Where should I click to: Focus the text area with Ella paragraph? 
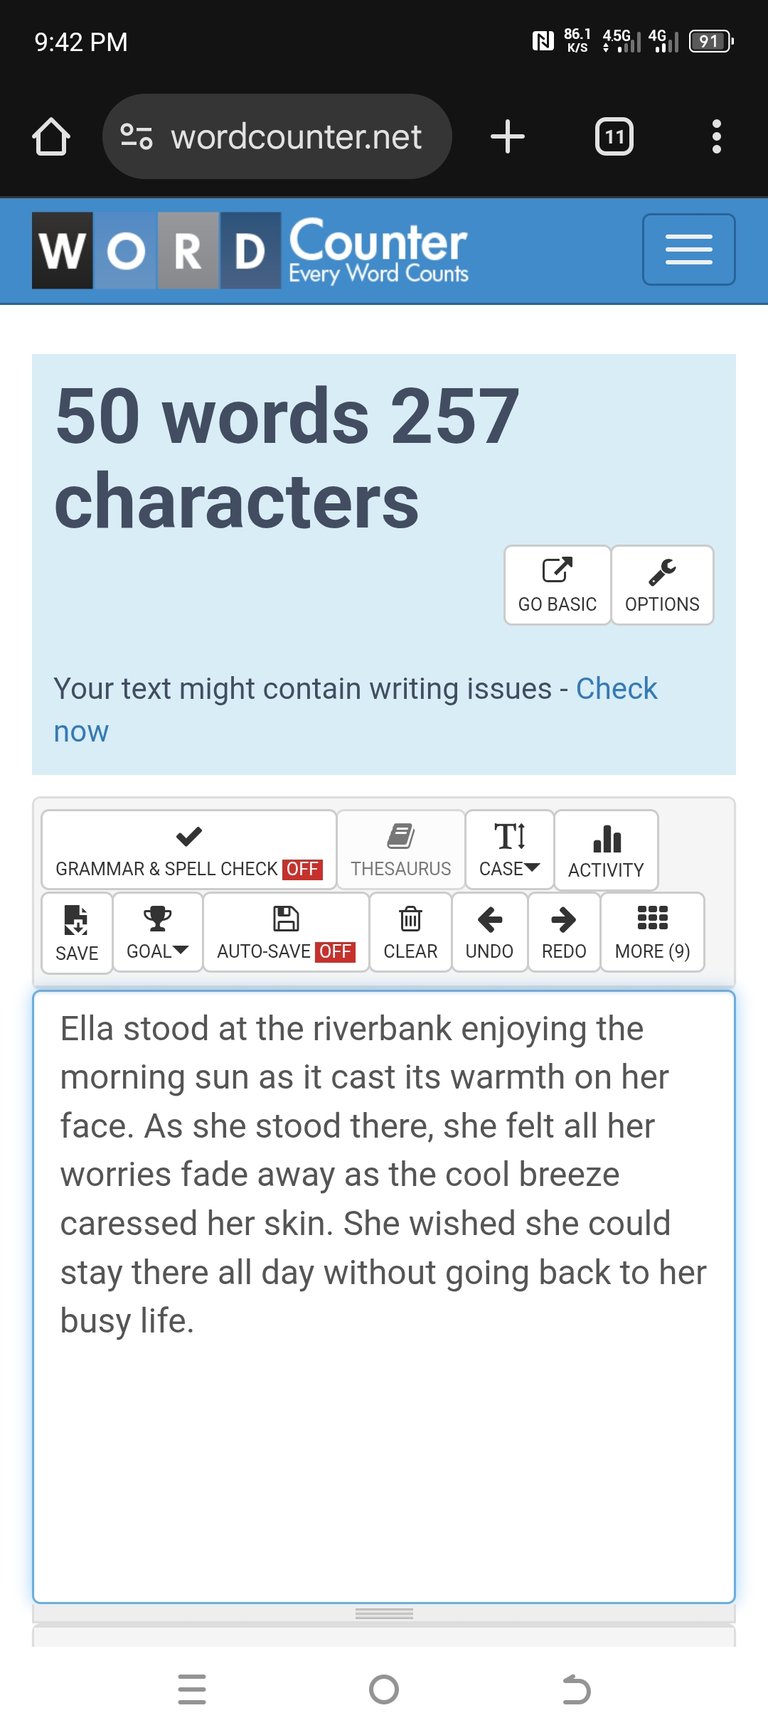tap(384, 1297)
